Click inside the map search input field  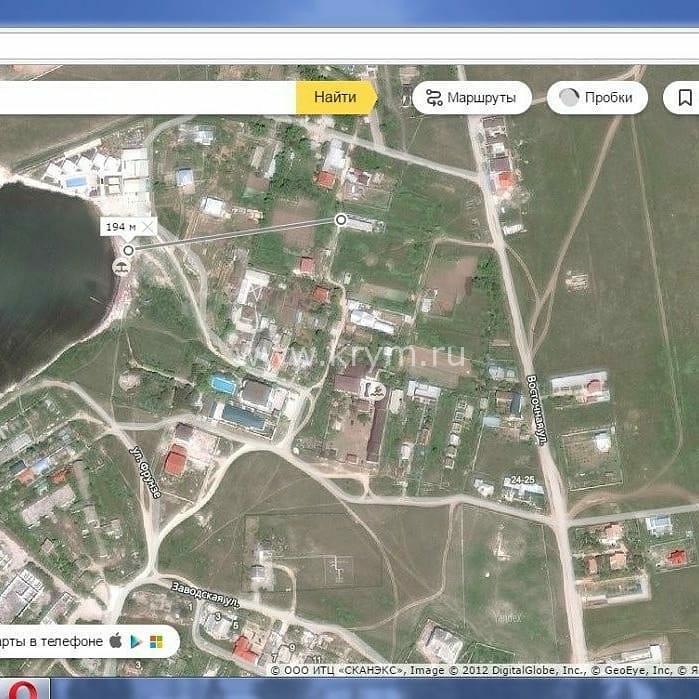[150, 98]
